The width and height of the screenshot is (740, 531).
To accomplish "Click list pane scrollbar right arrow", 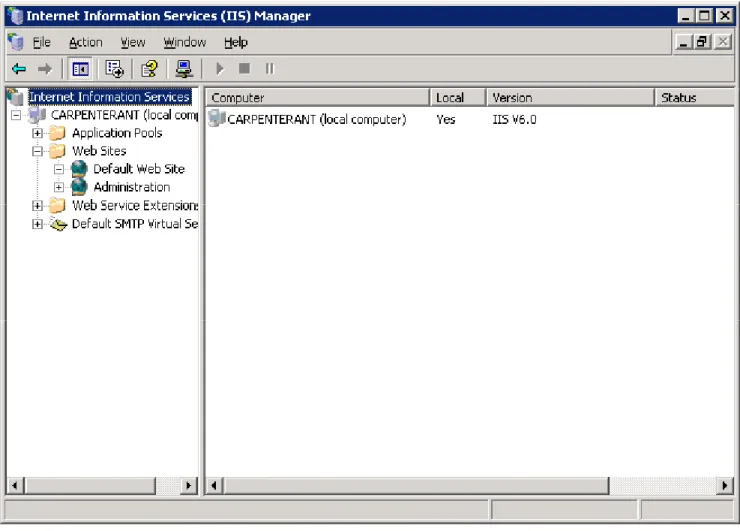I will tap(725, 485).
